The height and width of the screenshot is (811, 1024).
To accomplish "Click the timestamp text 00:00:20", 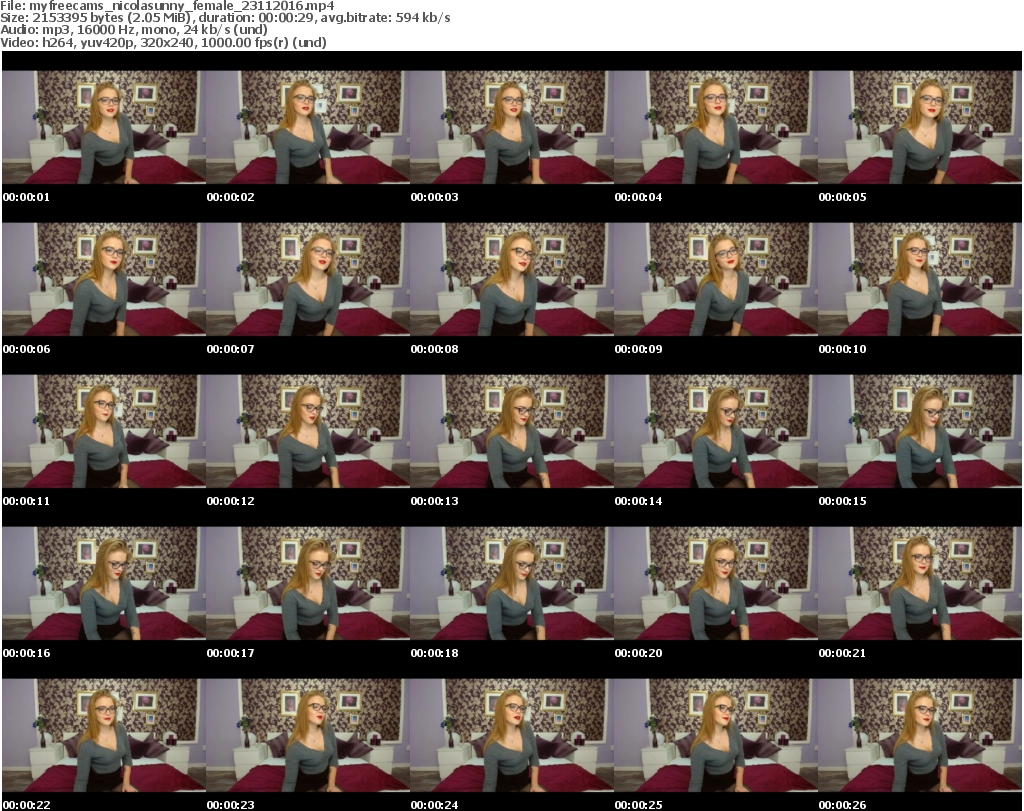I will 638,653.
